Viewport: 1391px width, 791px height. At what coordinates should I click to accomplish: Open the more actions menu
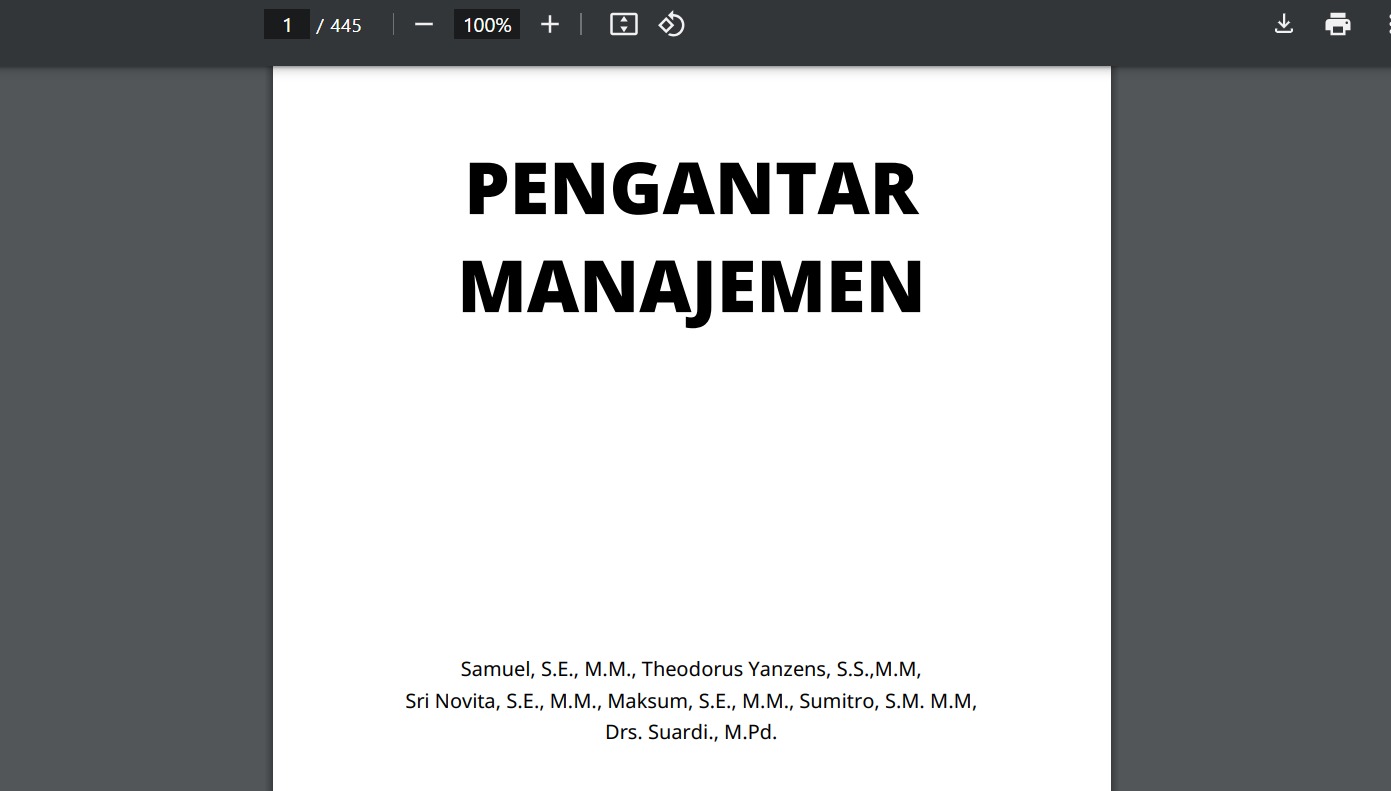click(1386, 25)
